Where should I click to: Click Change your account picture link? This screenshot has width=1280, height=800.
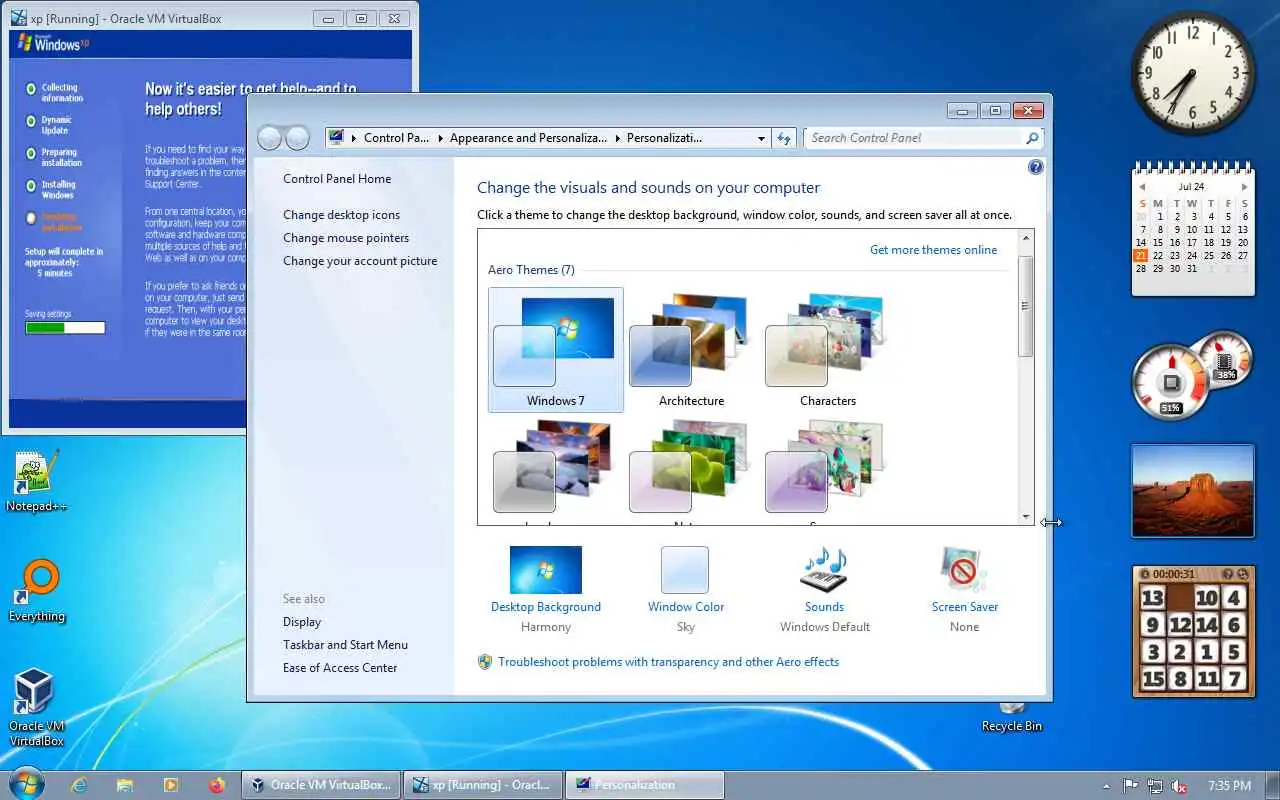(x=360, y=261)
